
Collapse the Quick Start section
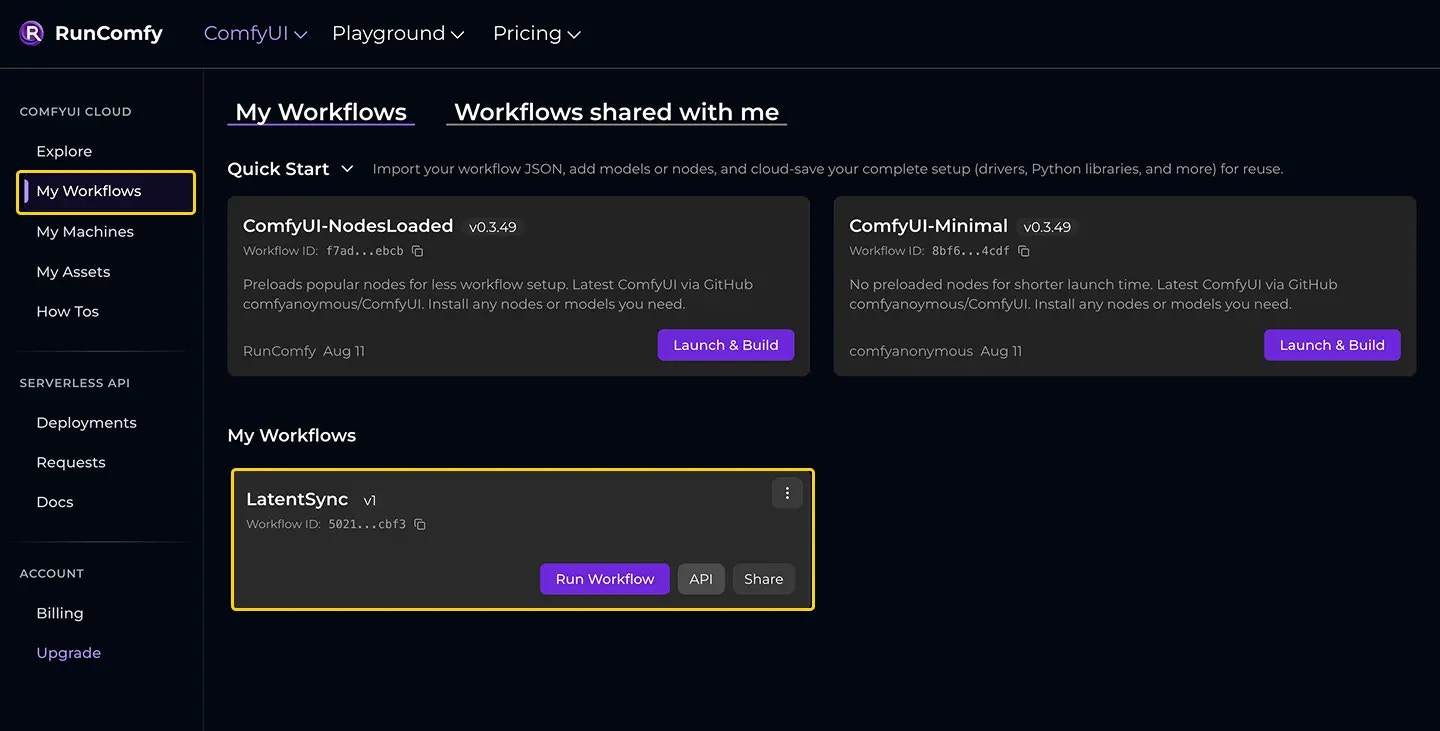click(x=347, y=169)
